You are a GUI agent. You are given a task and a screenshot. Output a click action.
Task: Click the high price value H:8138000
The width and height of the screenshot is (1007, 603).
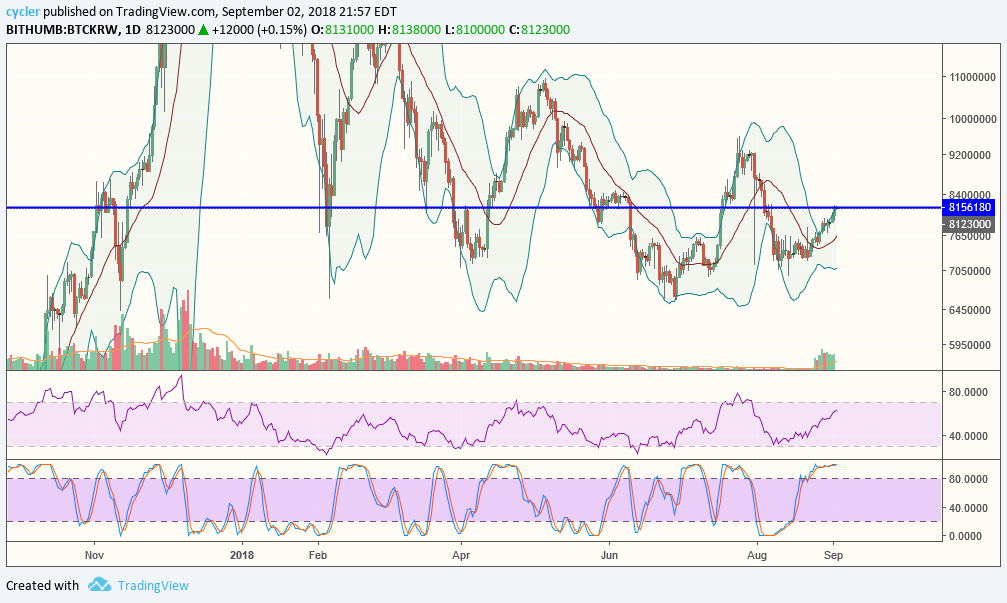(409, 30)
